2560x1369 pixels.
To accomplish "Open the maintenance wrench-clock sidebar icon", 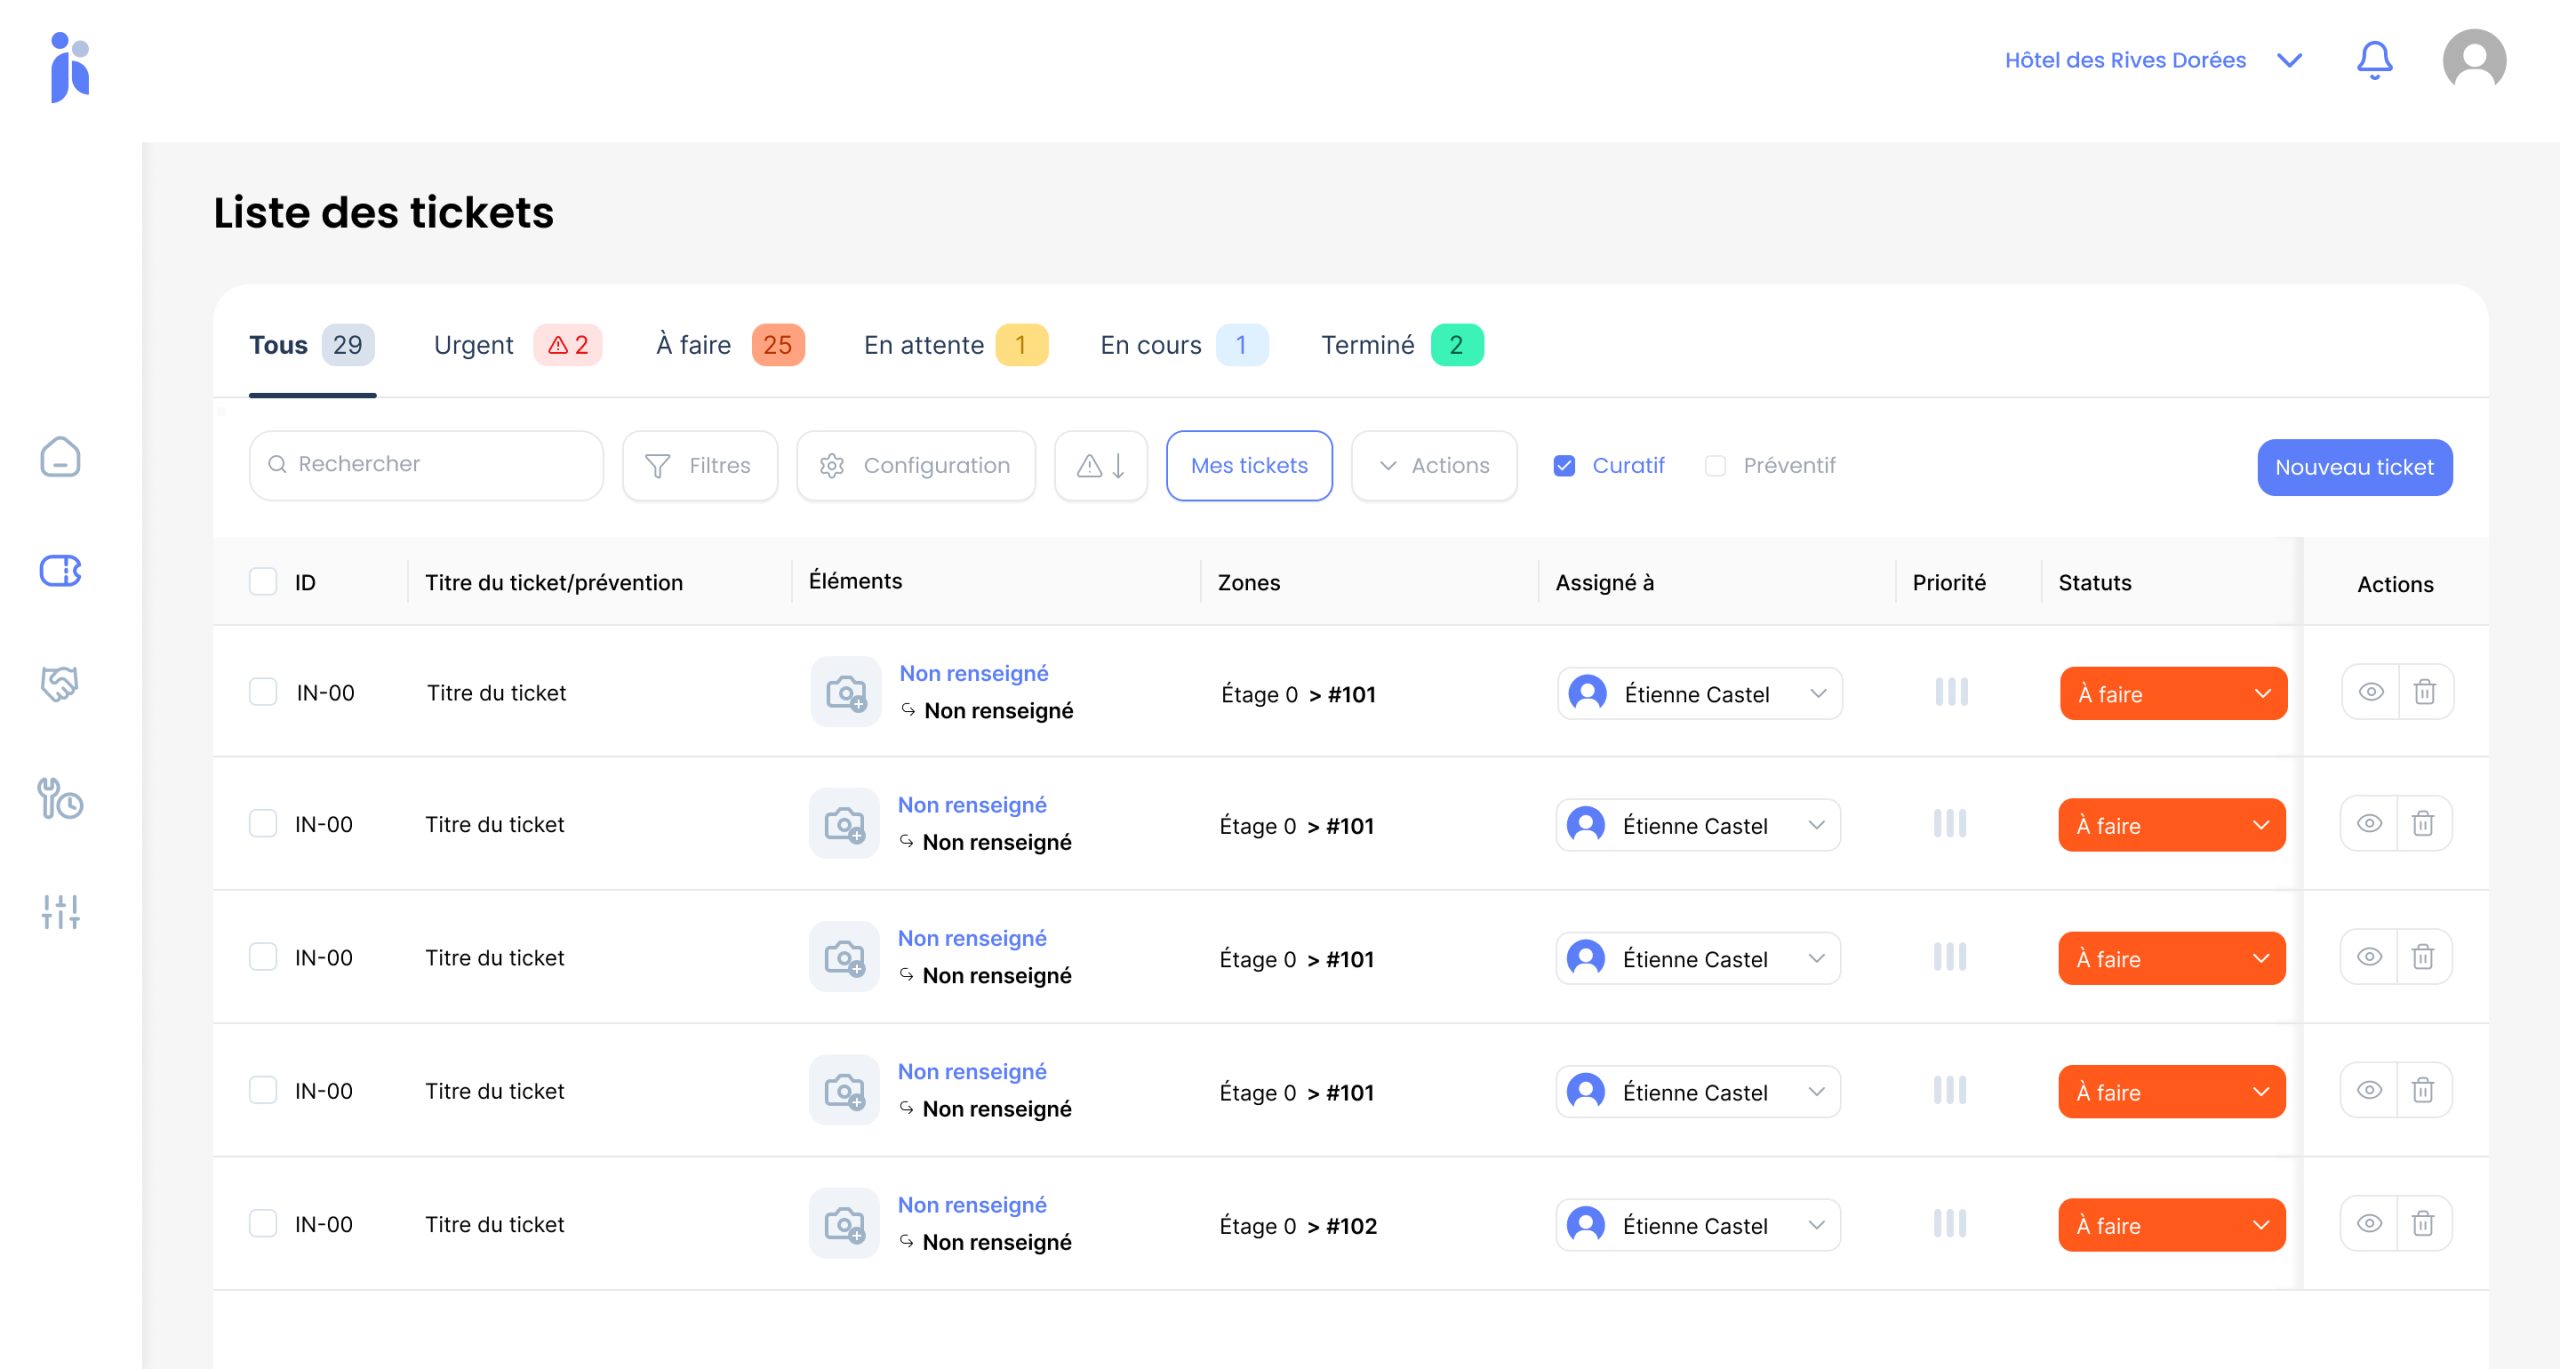I will (60, 798).
